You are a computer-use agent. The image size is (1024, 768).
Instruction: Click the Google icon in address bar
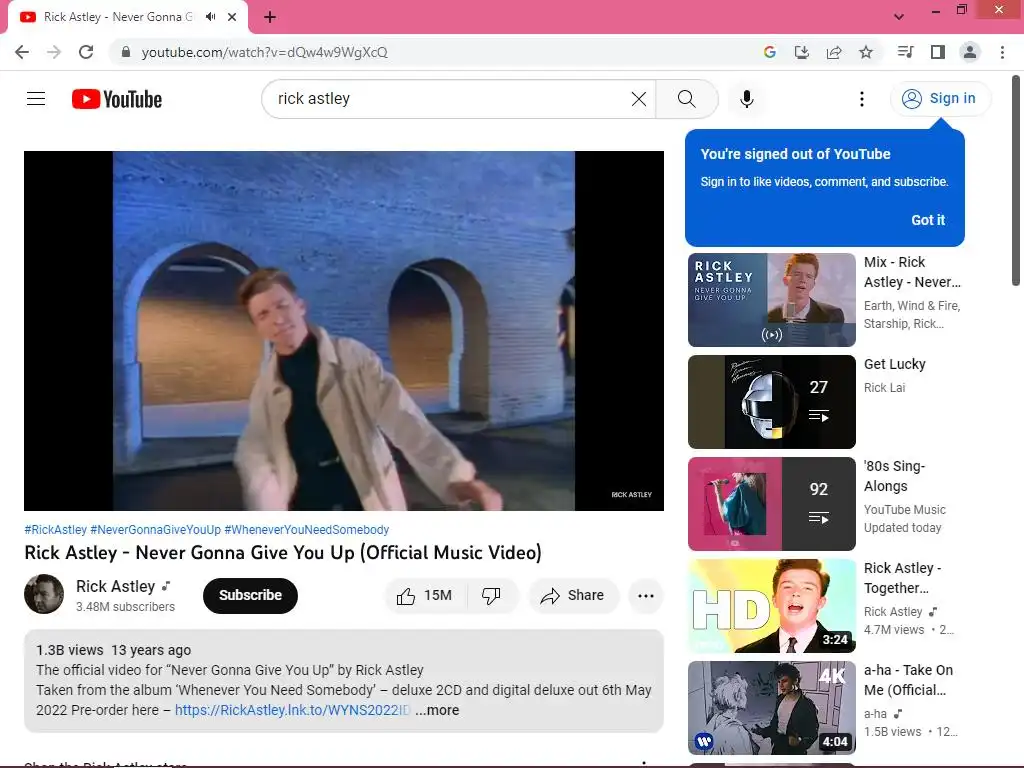click(769, 52)
